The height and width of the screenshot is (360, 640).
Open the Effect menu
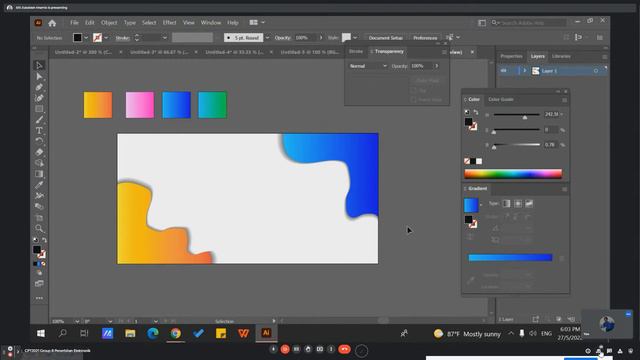(169, 22)
